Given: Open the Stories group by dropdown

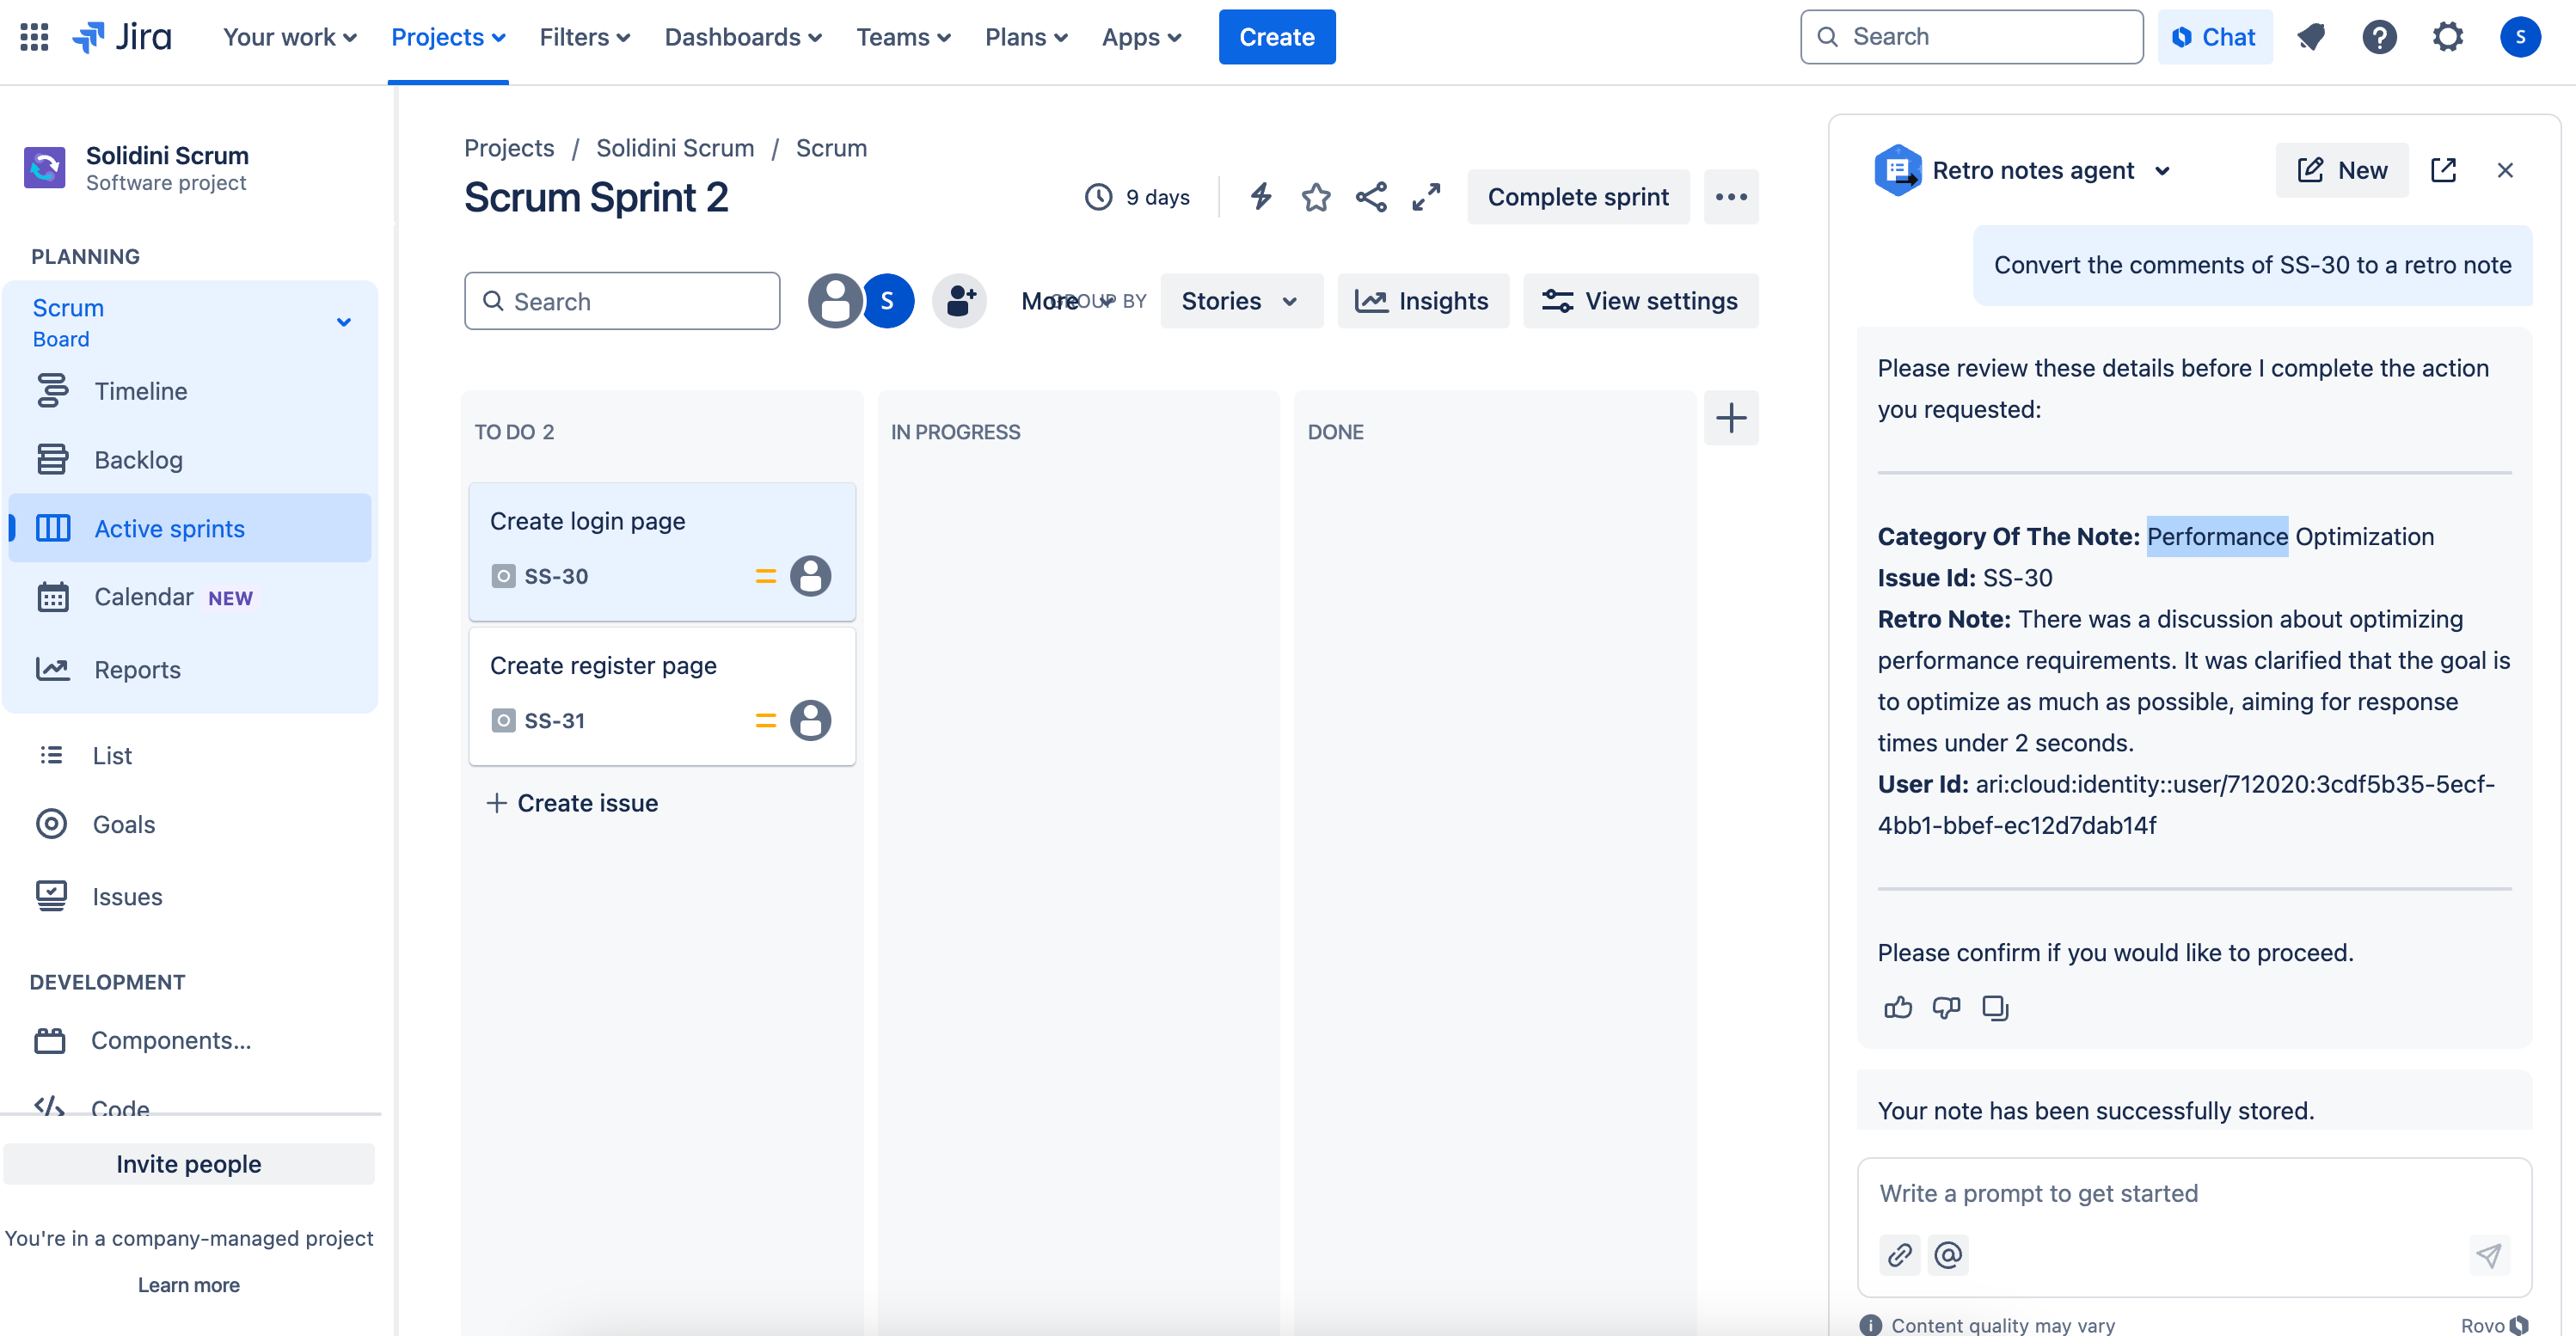Looking at the screenshot, I should pos(1240,300).
